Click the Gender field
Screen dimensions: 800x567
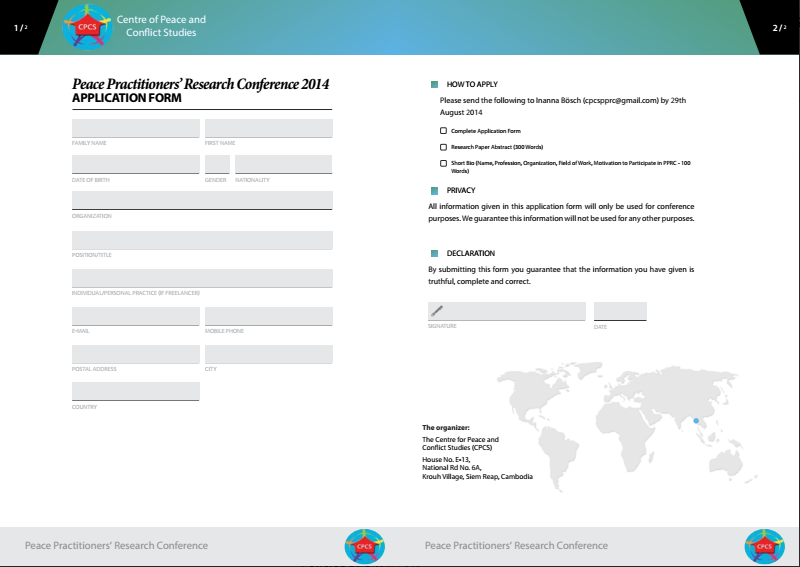217,164
